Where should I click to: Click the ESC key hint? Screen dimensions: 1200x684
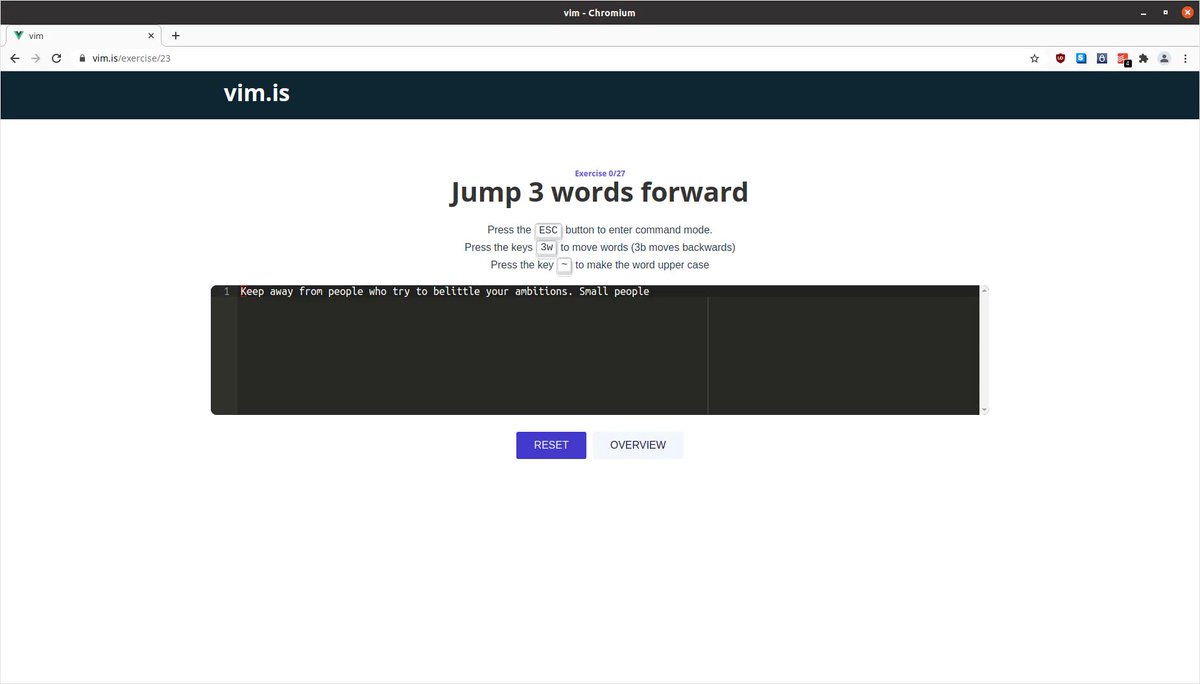(x=548, y=230)
